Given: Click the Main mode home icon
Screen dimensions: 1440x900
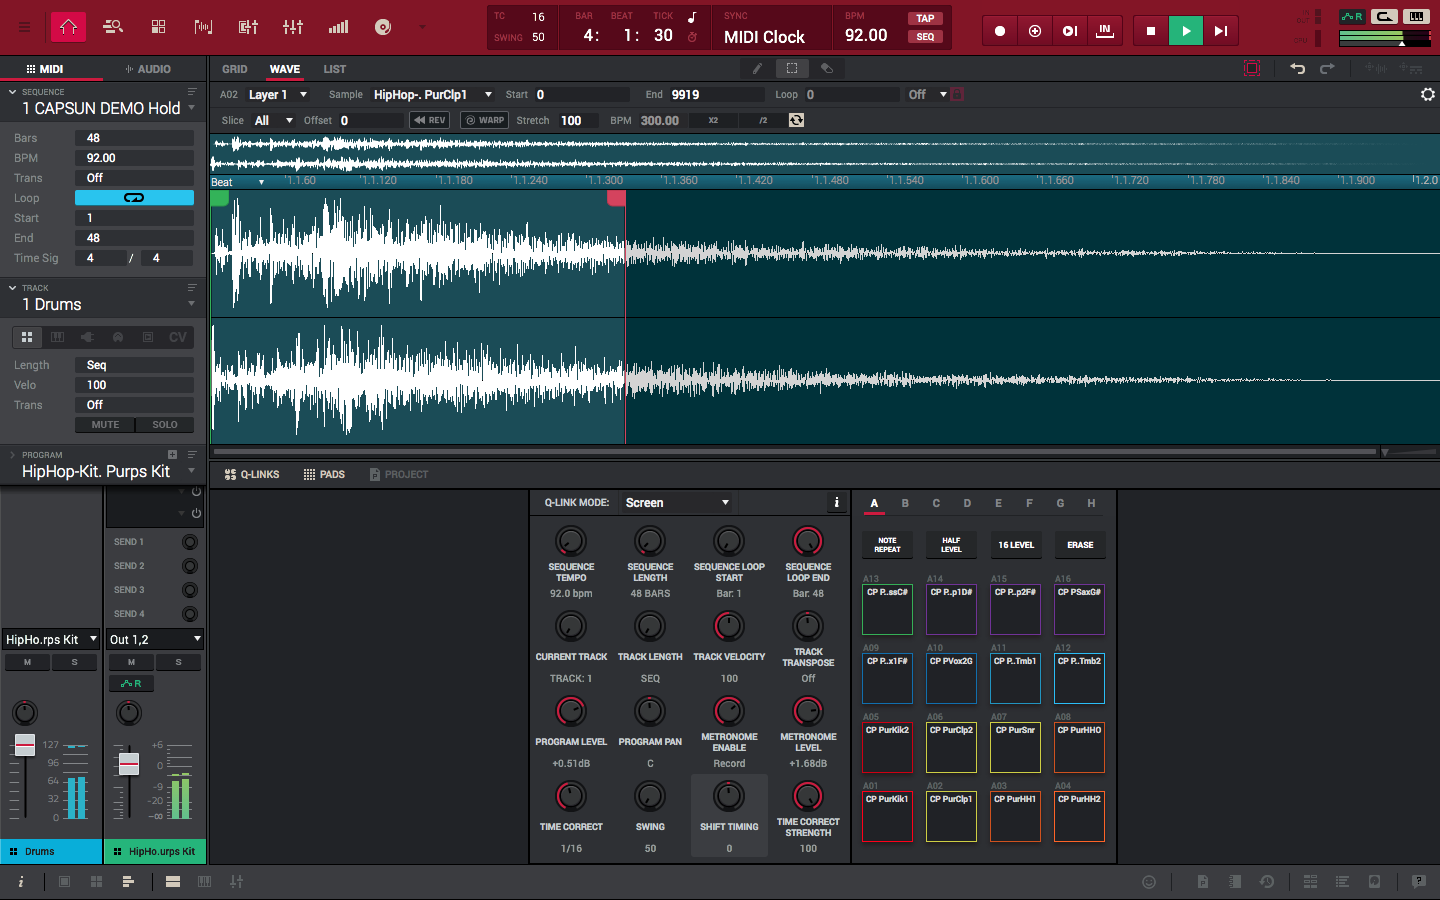Looking at the screenshot, I should tap(68, 27).
